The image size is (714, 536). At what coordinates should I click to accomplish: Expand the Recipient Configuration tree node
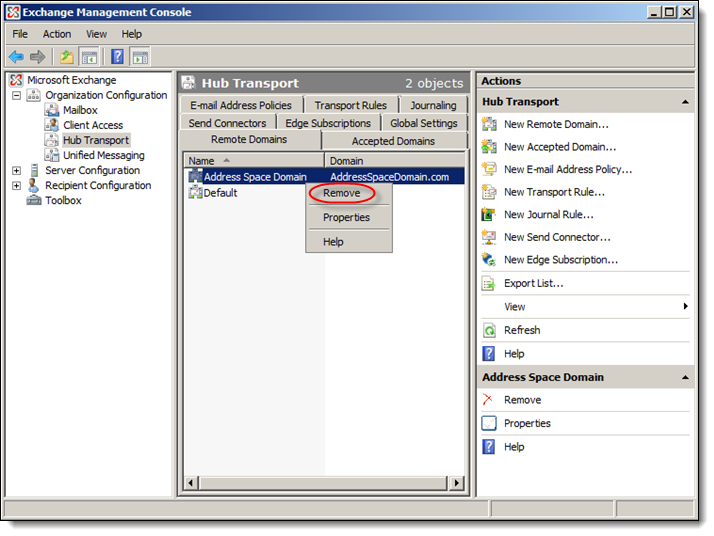point(16,186)
